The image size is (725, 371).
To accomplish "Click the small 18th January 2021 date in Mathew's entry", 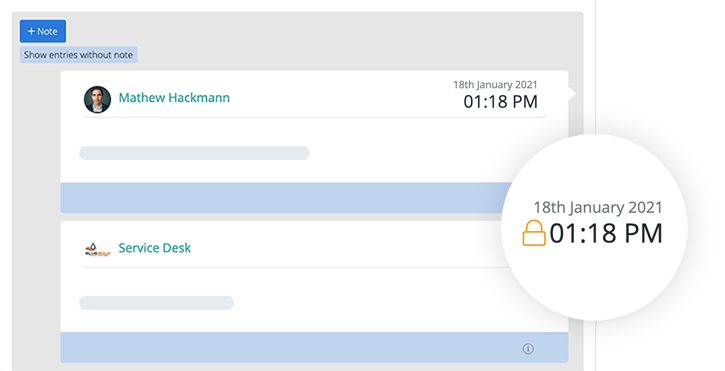I will 495,85.
